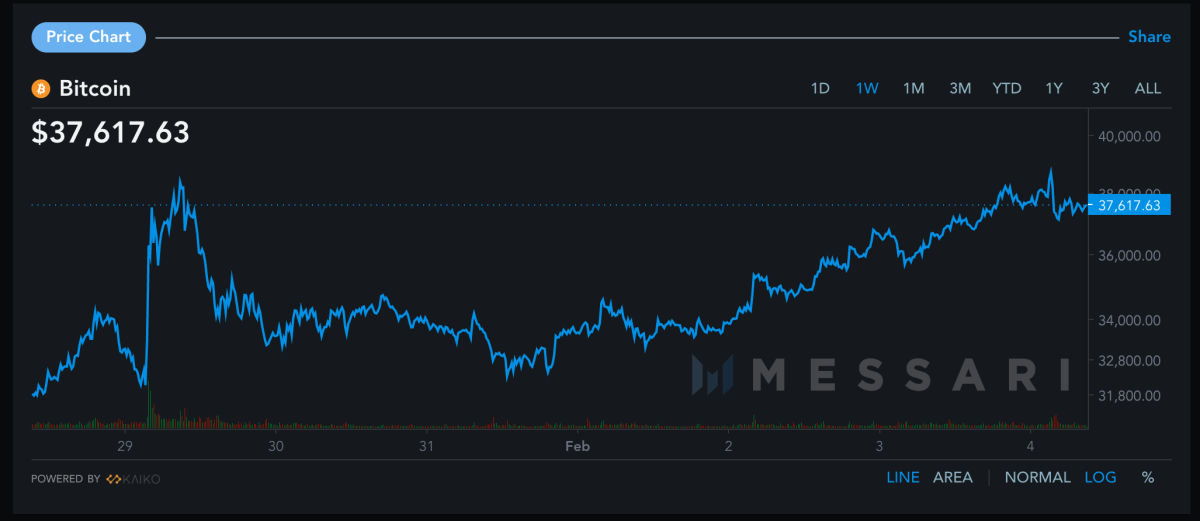Show ALL price history
Screen dimensions: 1200x521
click(1148, 88)
